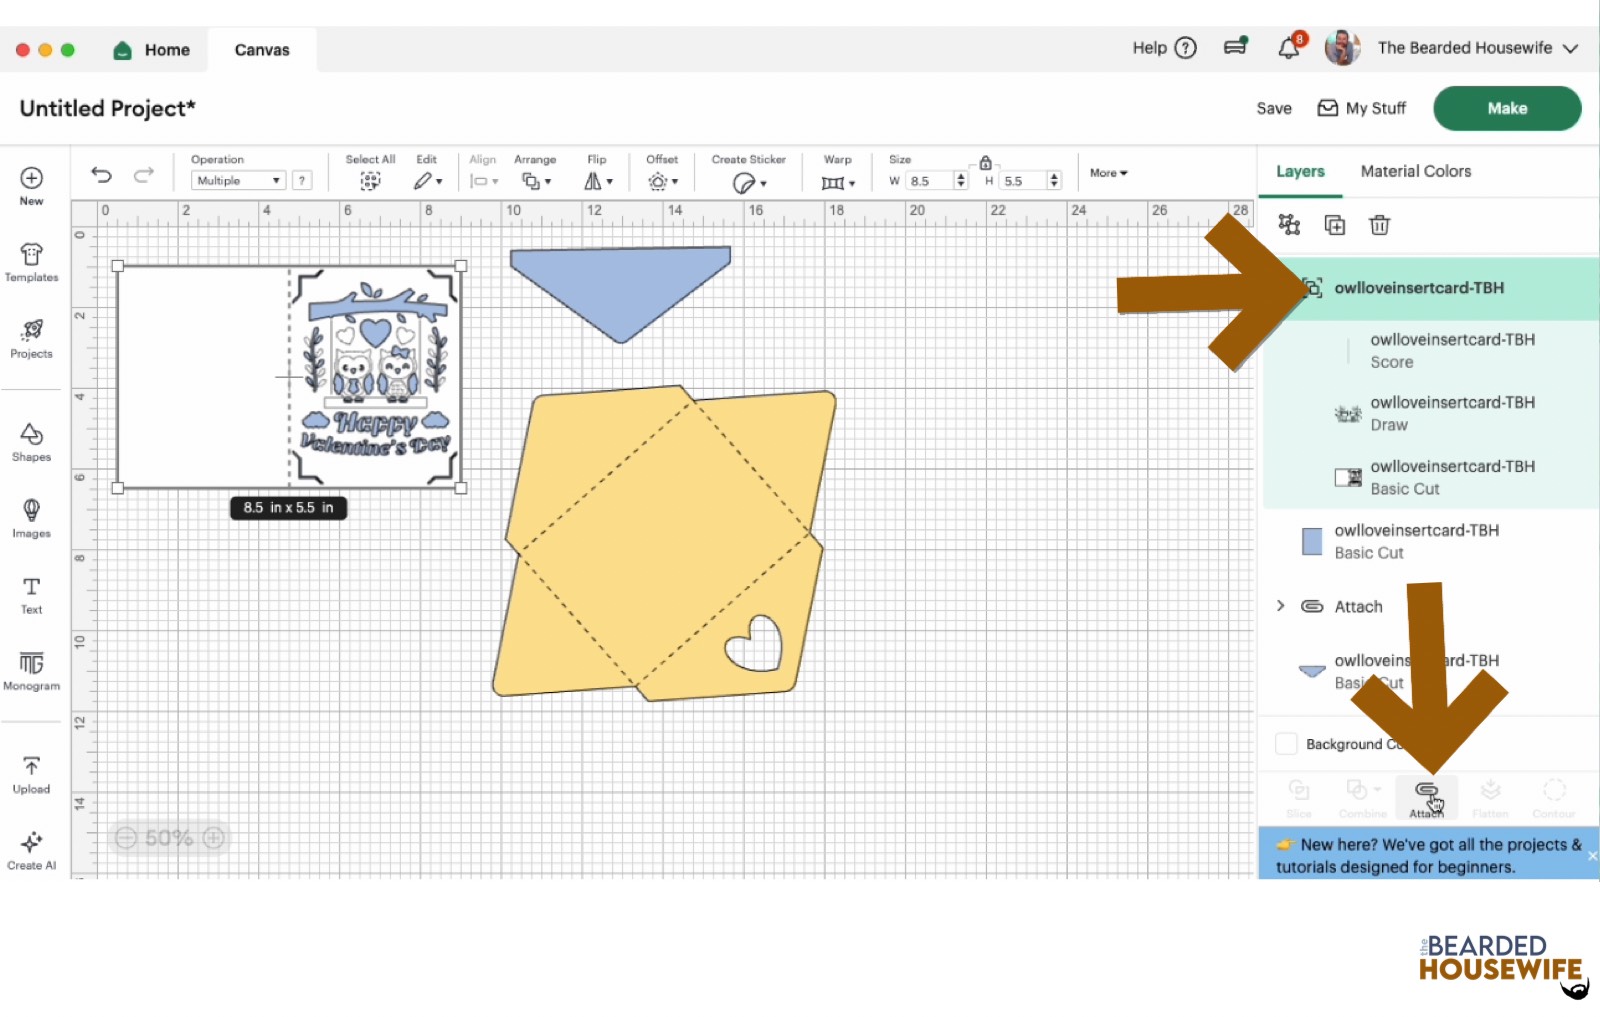Open the Text tool
1600x1017 pixels.
(x=31, y=594)
